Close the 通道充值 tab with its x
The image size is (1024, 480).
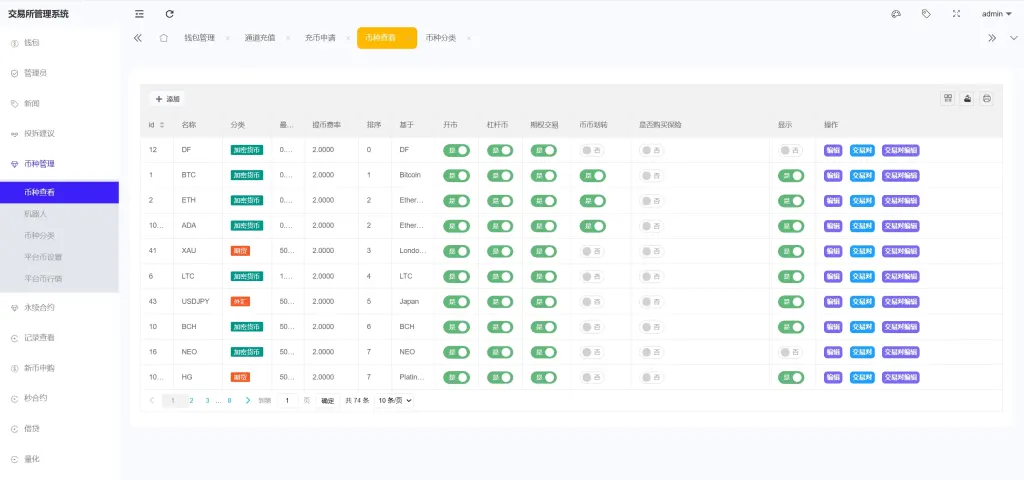[287, 39]
